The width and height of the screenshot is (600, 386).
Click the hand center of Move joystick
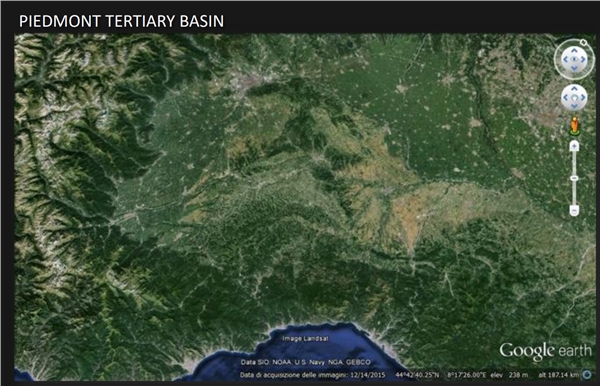point(574,98)
